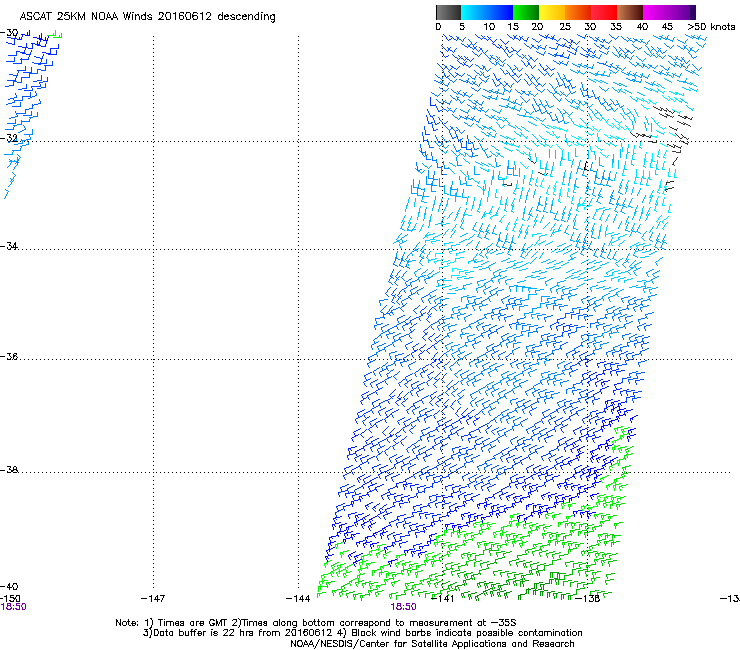This screenshot has width=740, height=650.
Task: Click the NOAA/NESDIS credit line
Action: [432, 644]
